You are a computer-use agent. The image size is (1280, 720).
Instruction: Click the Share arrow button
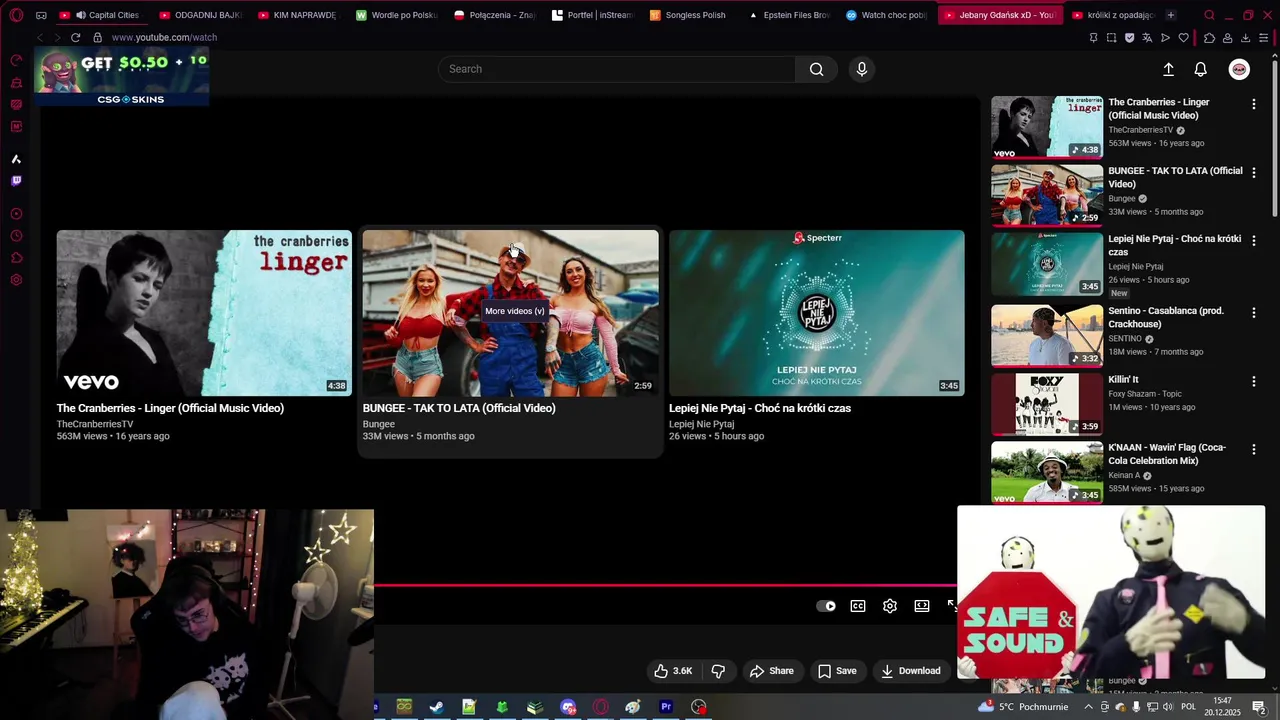(x=772, y=671)
